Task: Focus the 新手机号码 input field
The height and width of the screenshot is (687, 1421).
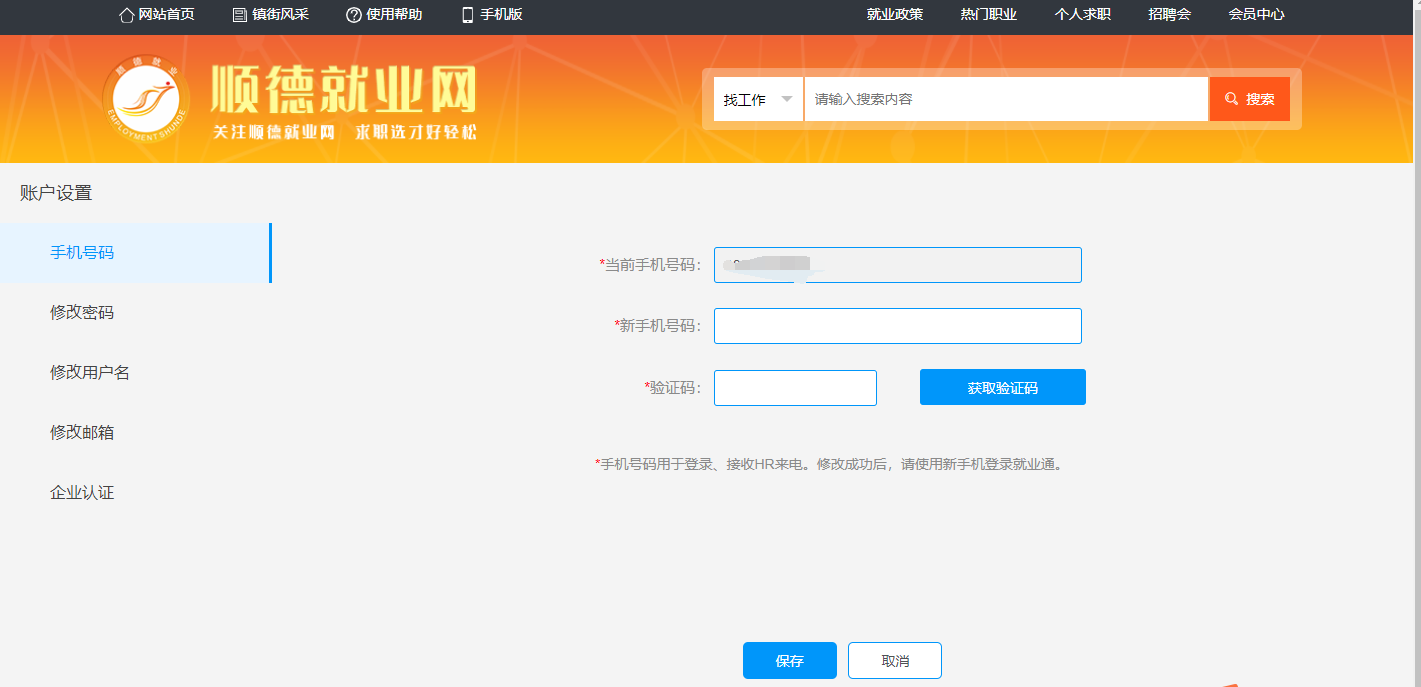Action: coord(897,326)
